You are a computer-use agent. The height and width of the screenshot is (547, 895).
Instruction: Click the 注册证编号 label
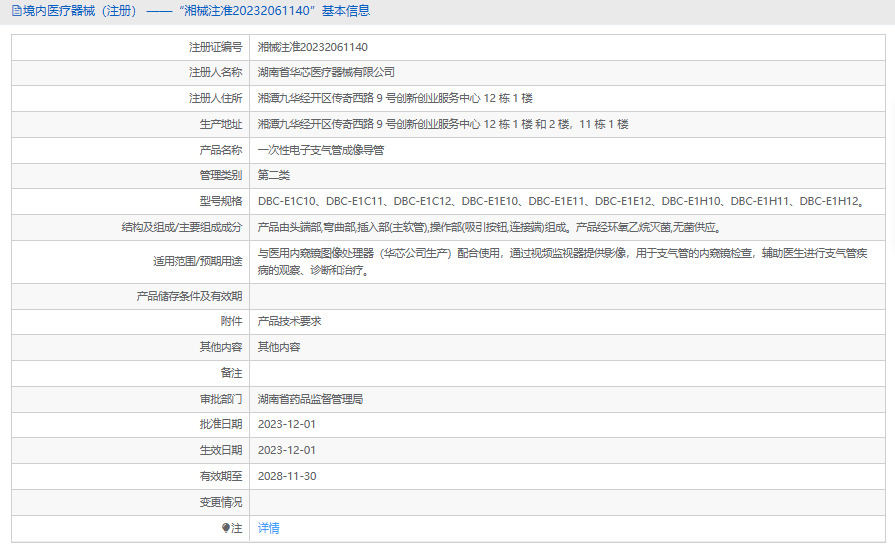[x=216, y=47]
